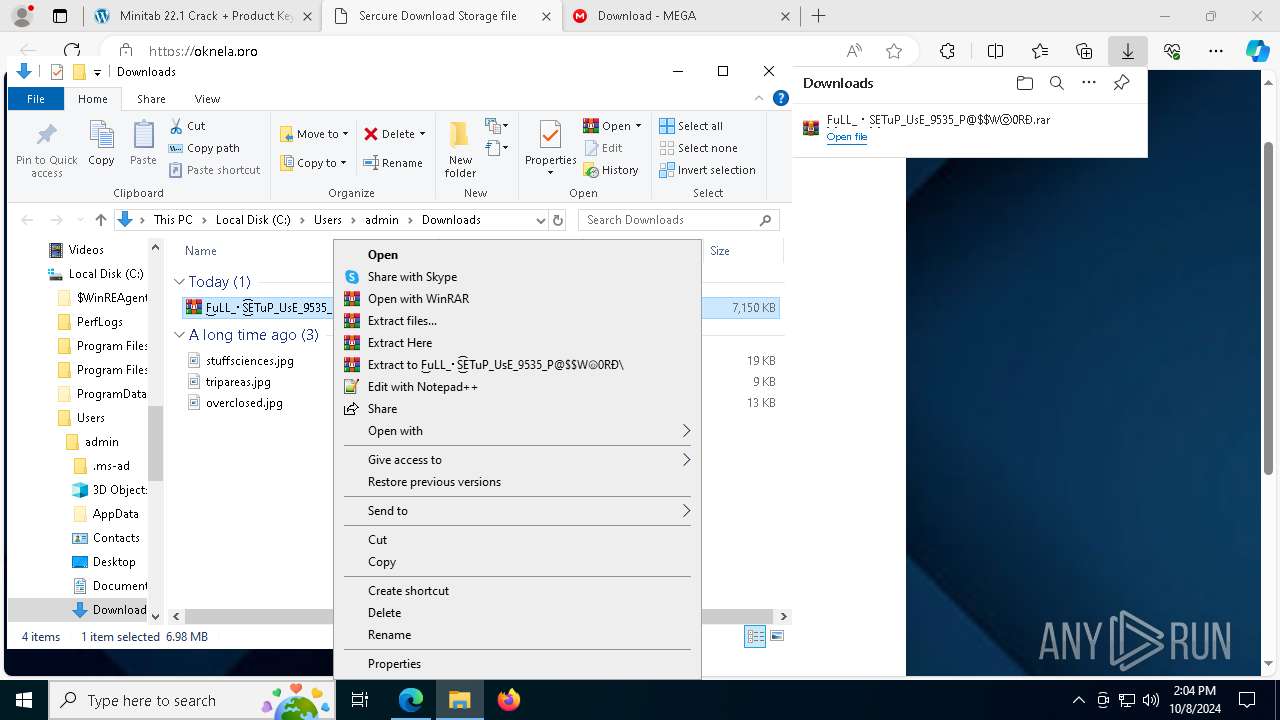Switch to the View ribbon tab
The width and height of the screenshot is (1280, 720).
(207, 99)
